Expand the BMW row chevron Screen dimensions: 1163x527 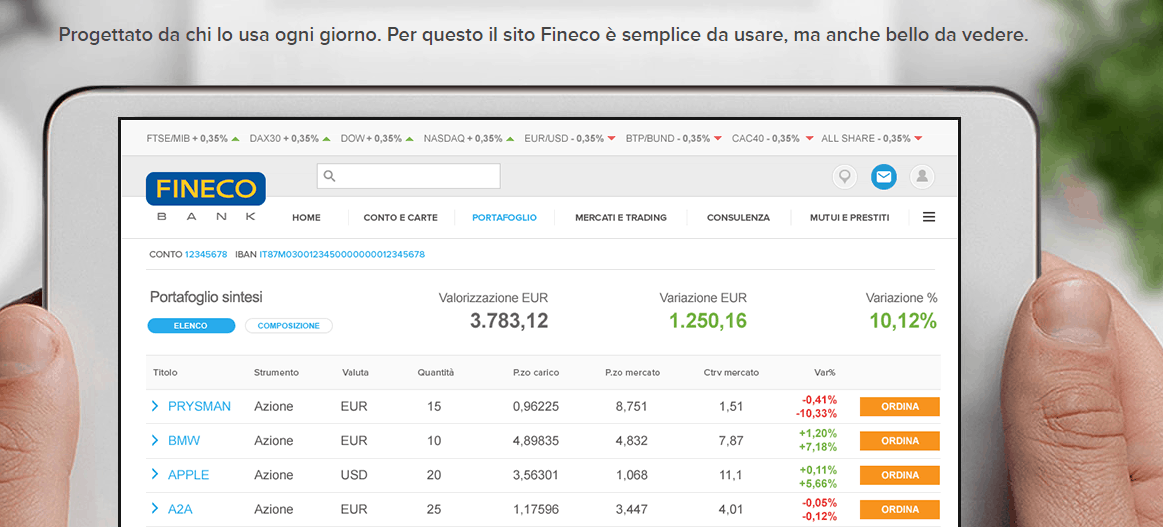click(155, 440)
